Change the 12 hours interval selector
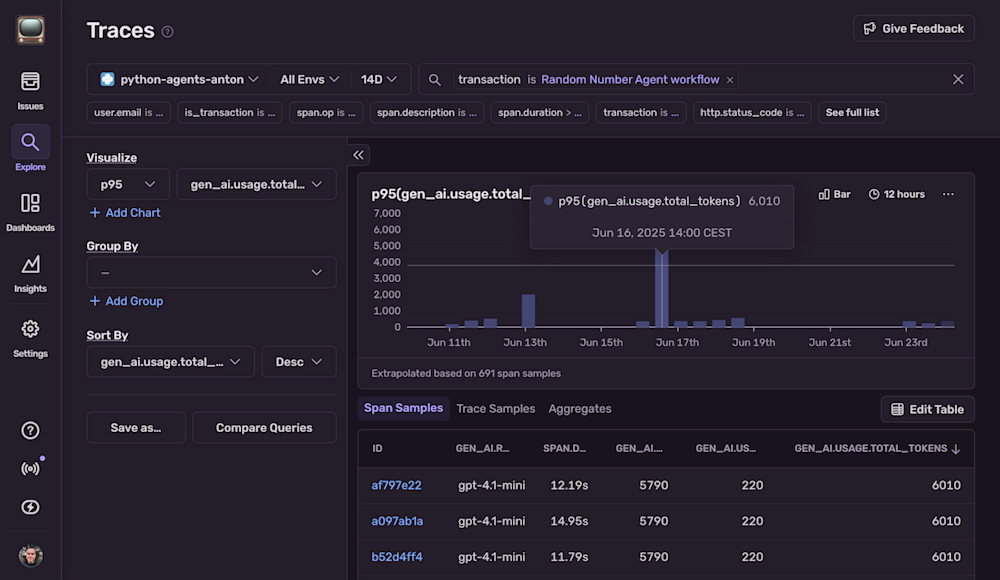The image size is (1000, 580). pyautogui.click(x=897, y=194)
